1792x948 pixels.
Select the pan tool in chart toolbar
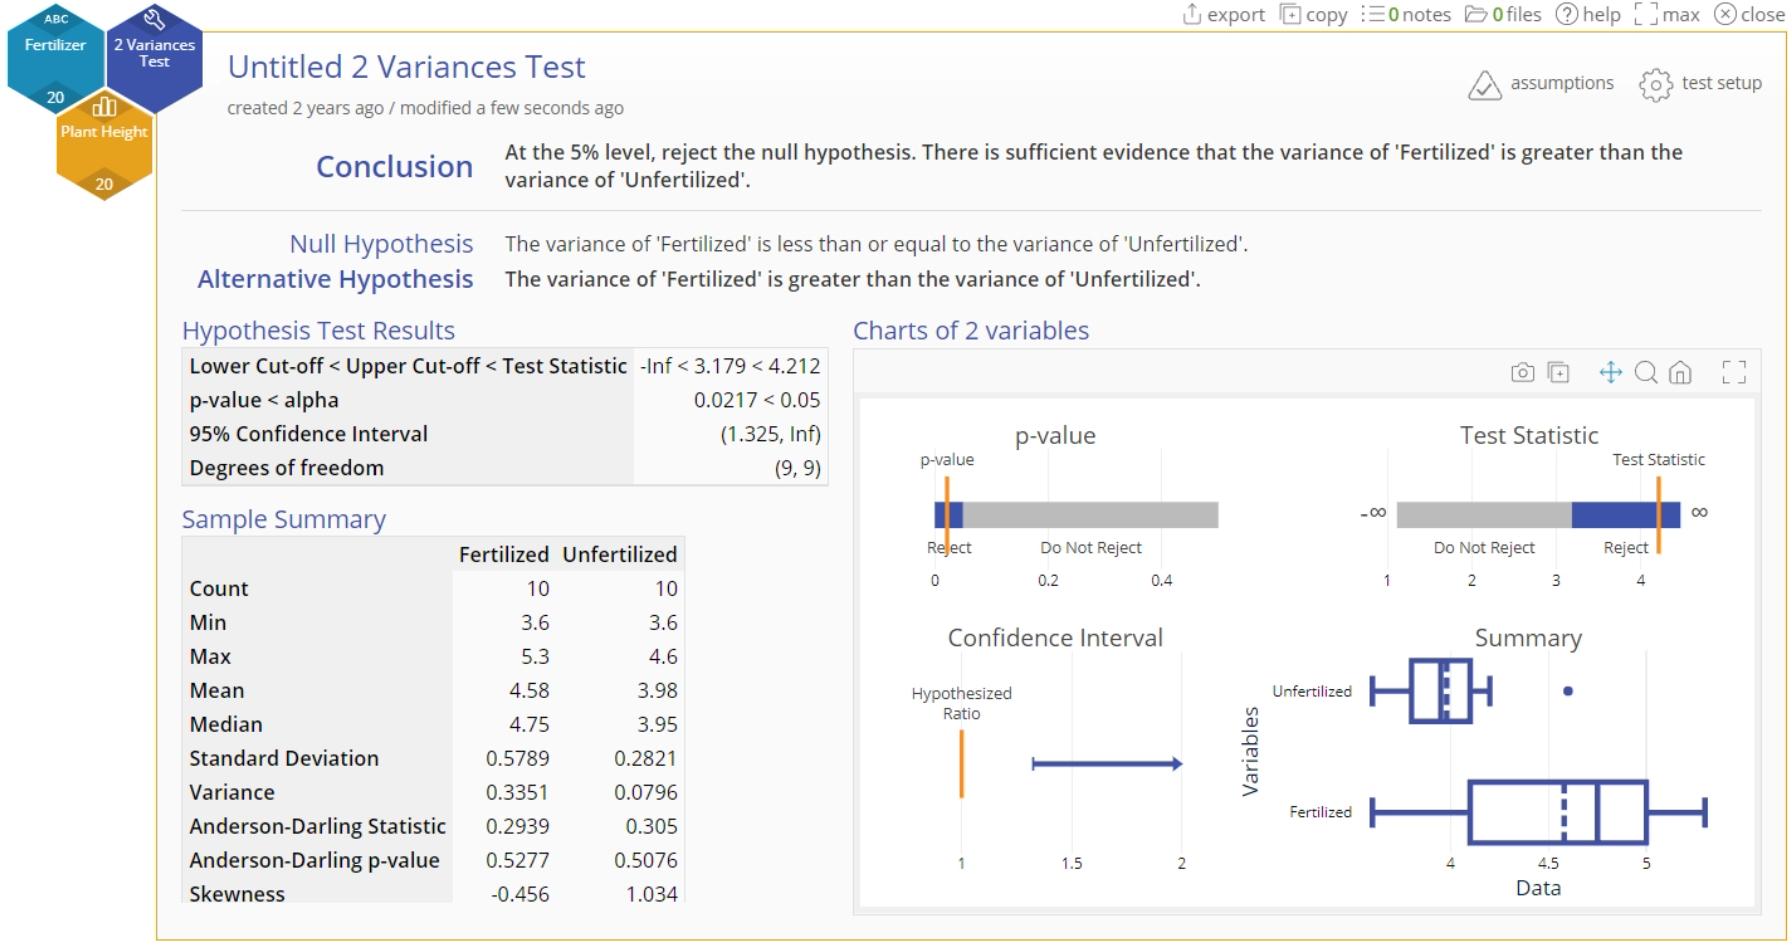(1610, 373)
